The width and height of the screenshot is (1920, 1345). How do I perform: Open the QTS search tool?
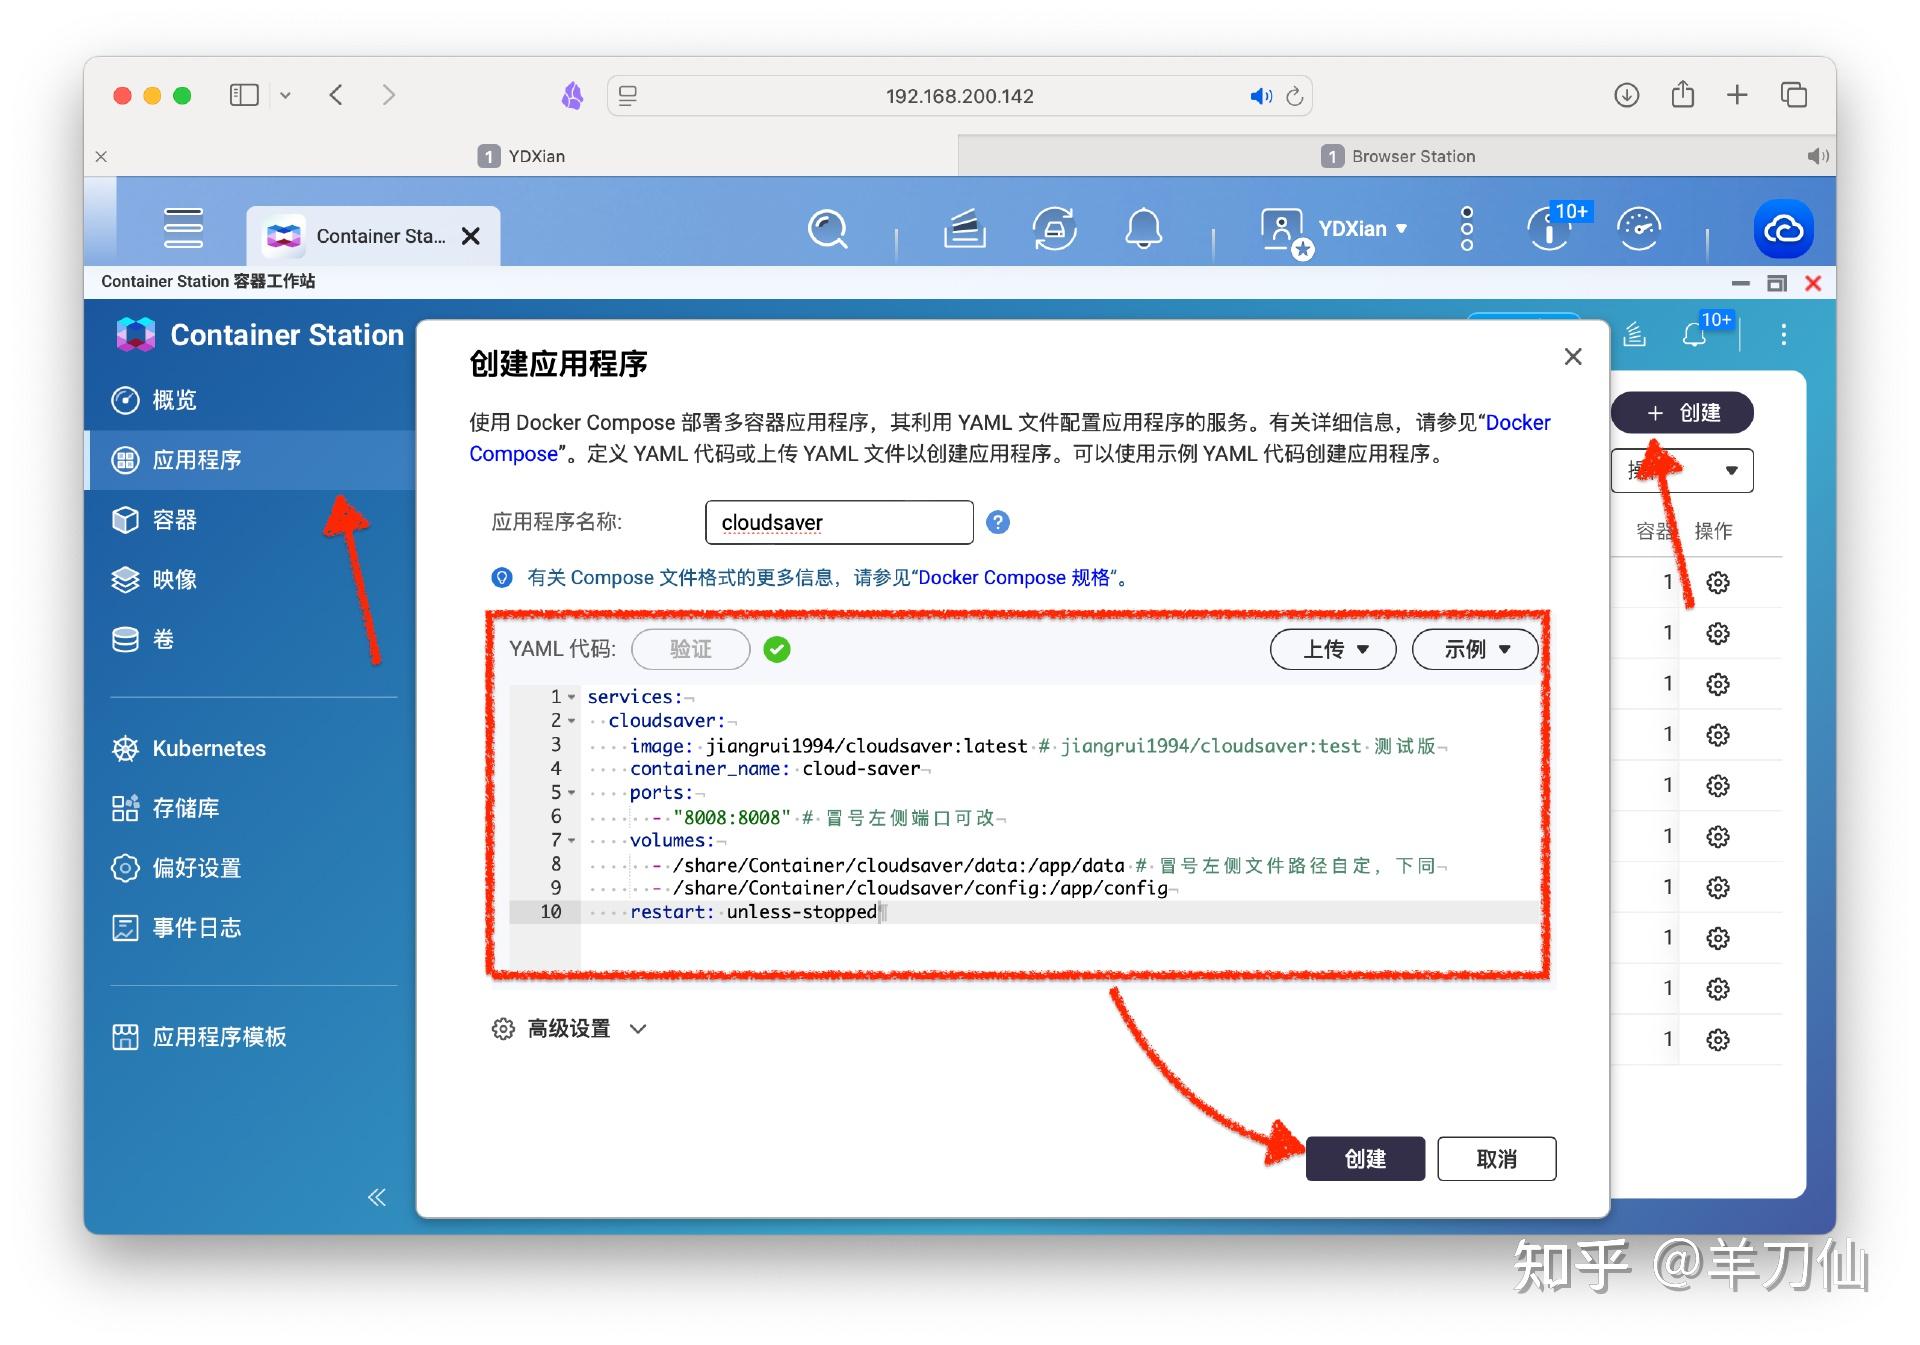coord(828,229)
